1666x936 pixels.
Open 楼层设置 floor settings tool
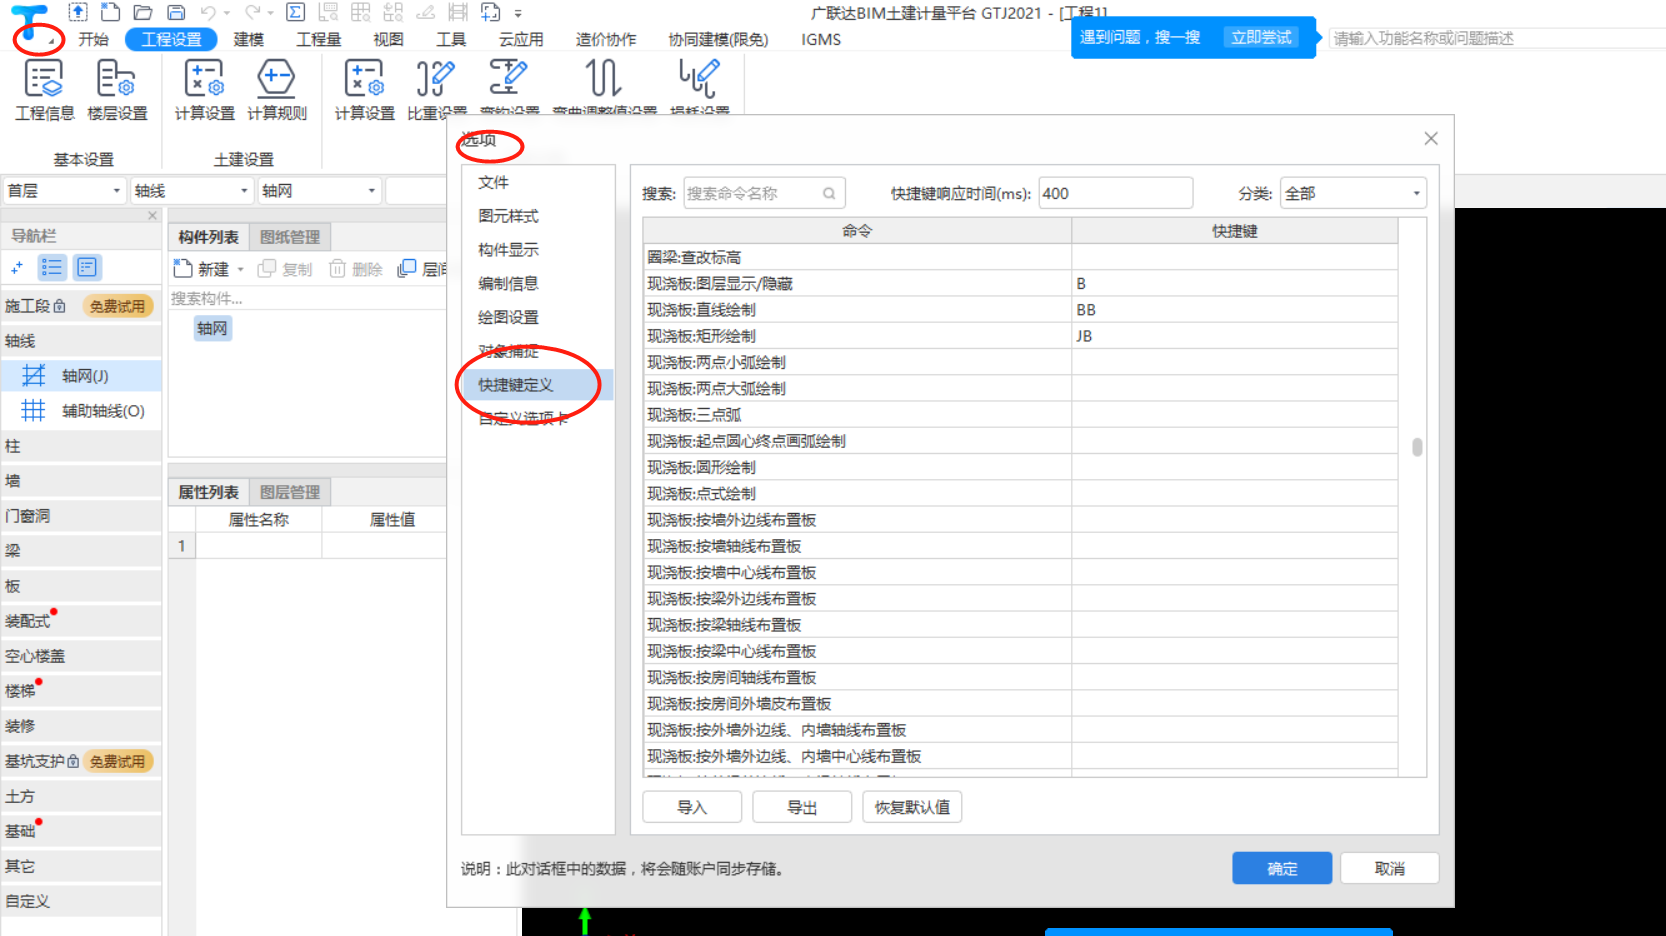(x=117, y=90)
